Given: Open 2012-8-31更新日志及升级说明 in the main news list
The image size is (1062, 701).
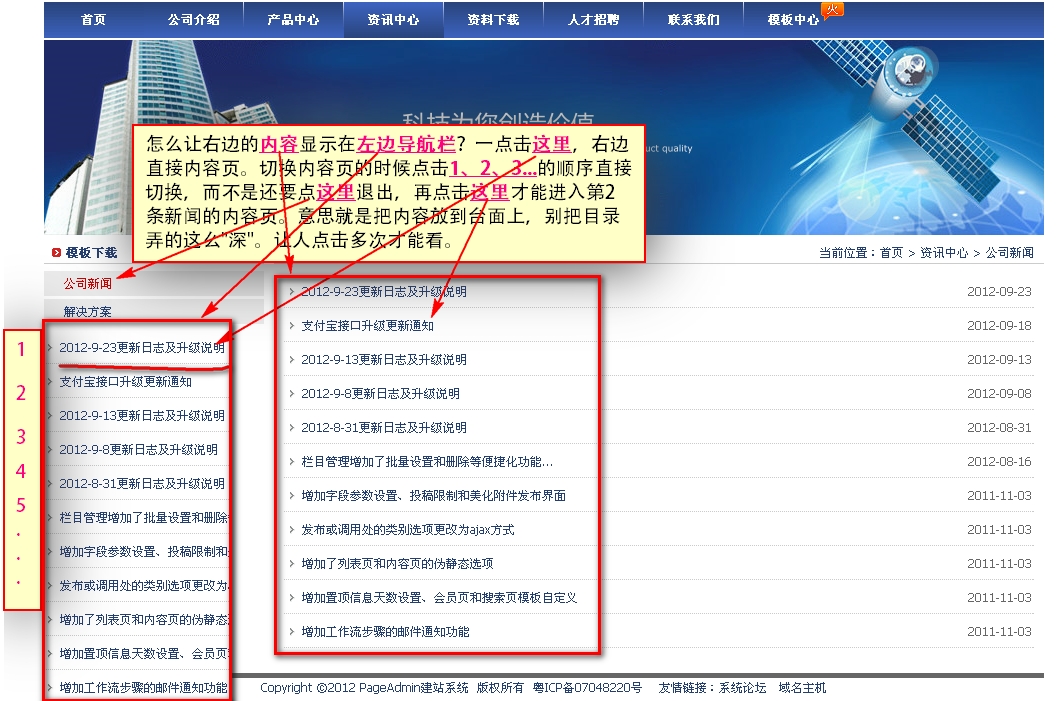Looking at the screenshot, I should [x=383, y=428].
